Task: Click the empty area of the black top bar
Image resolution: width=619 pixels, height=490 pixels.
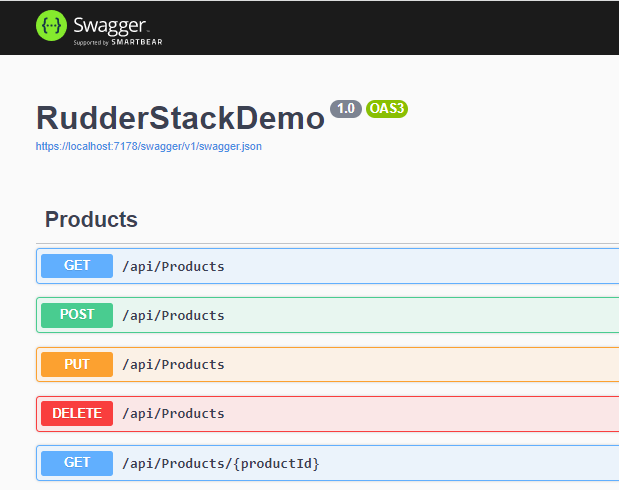Action: click(x=400, y=27)
